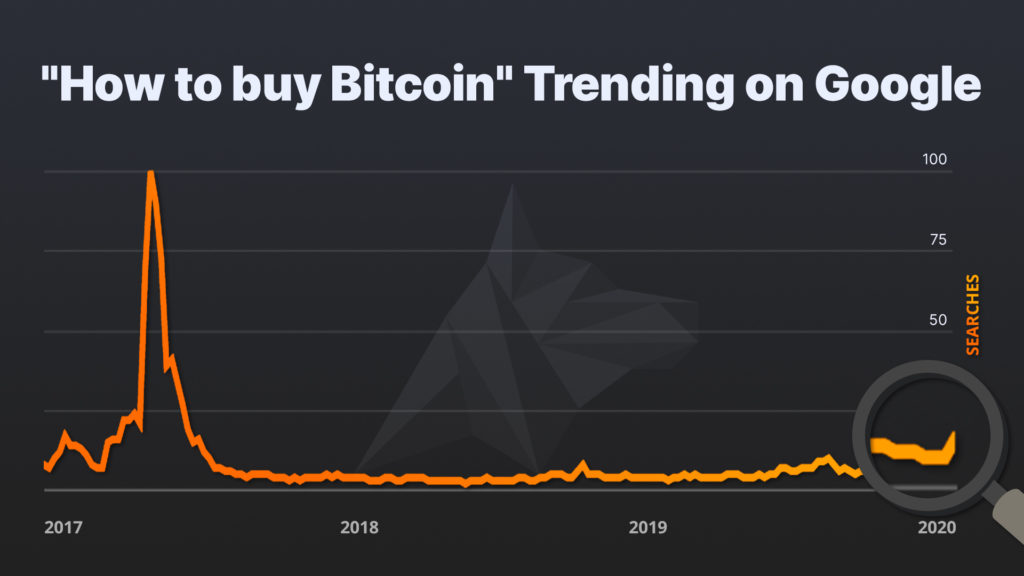Select the peak of the orange spike
The width and height of the screenshot is (1024, 576).
point(150,174)
